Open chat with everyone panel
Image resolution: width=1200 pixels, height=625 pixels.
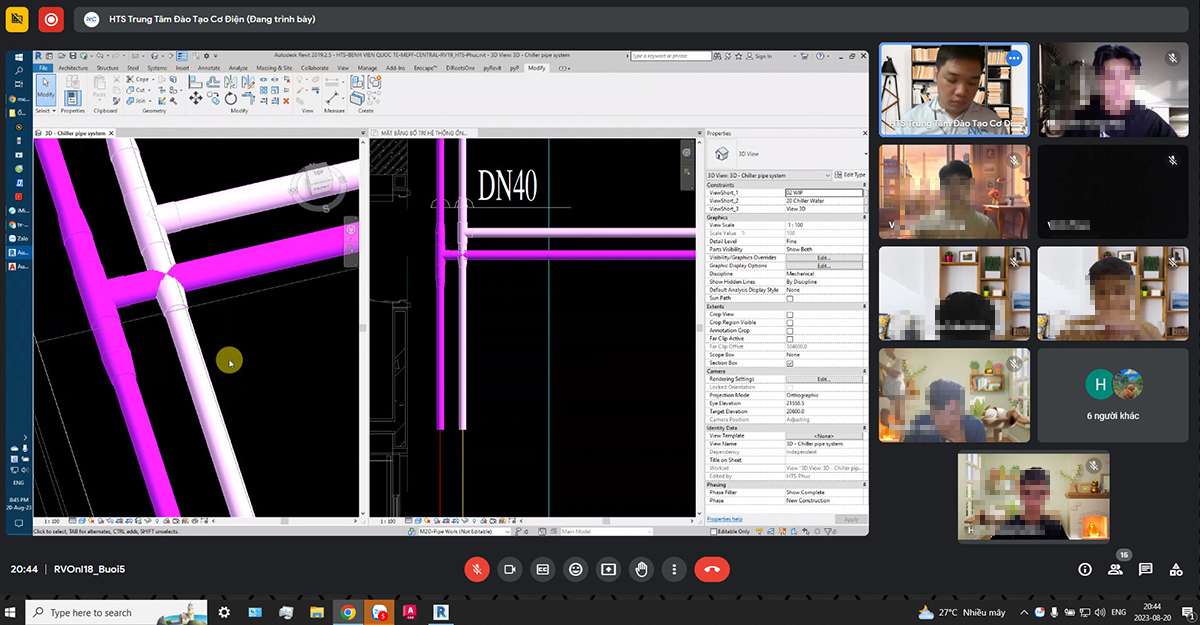1146,569
